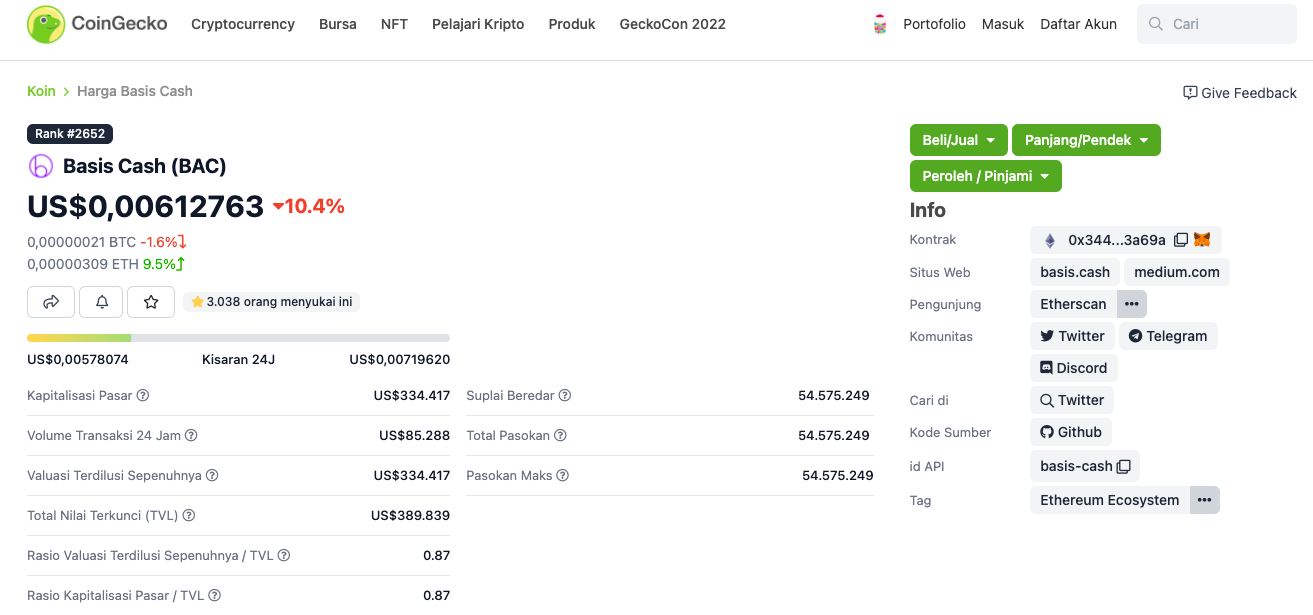Toggle the favorite star button

coord(151,301)
